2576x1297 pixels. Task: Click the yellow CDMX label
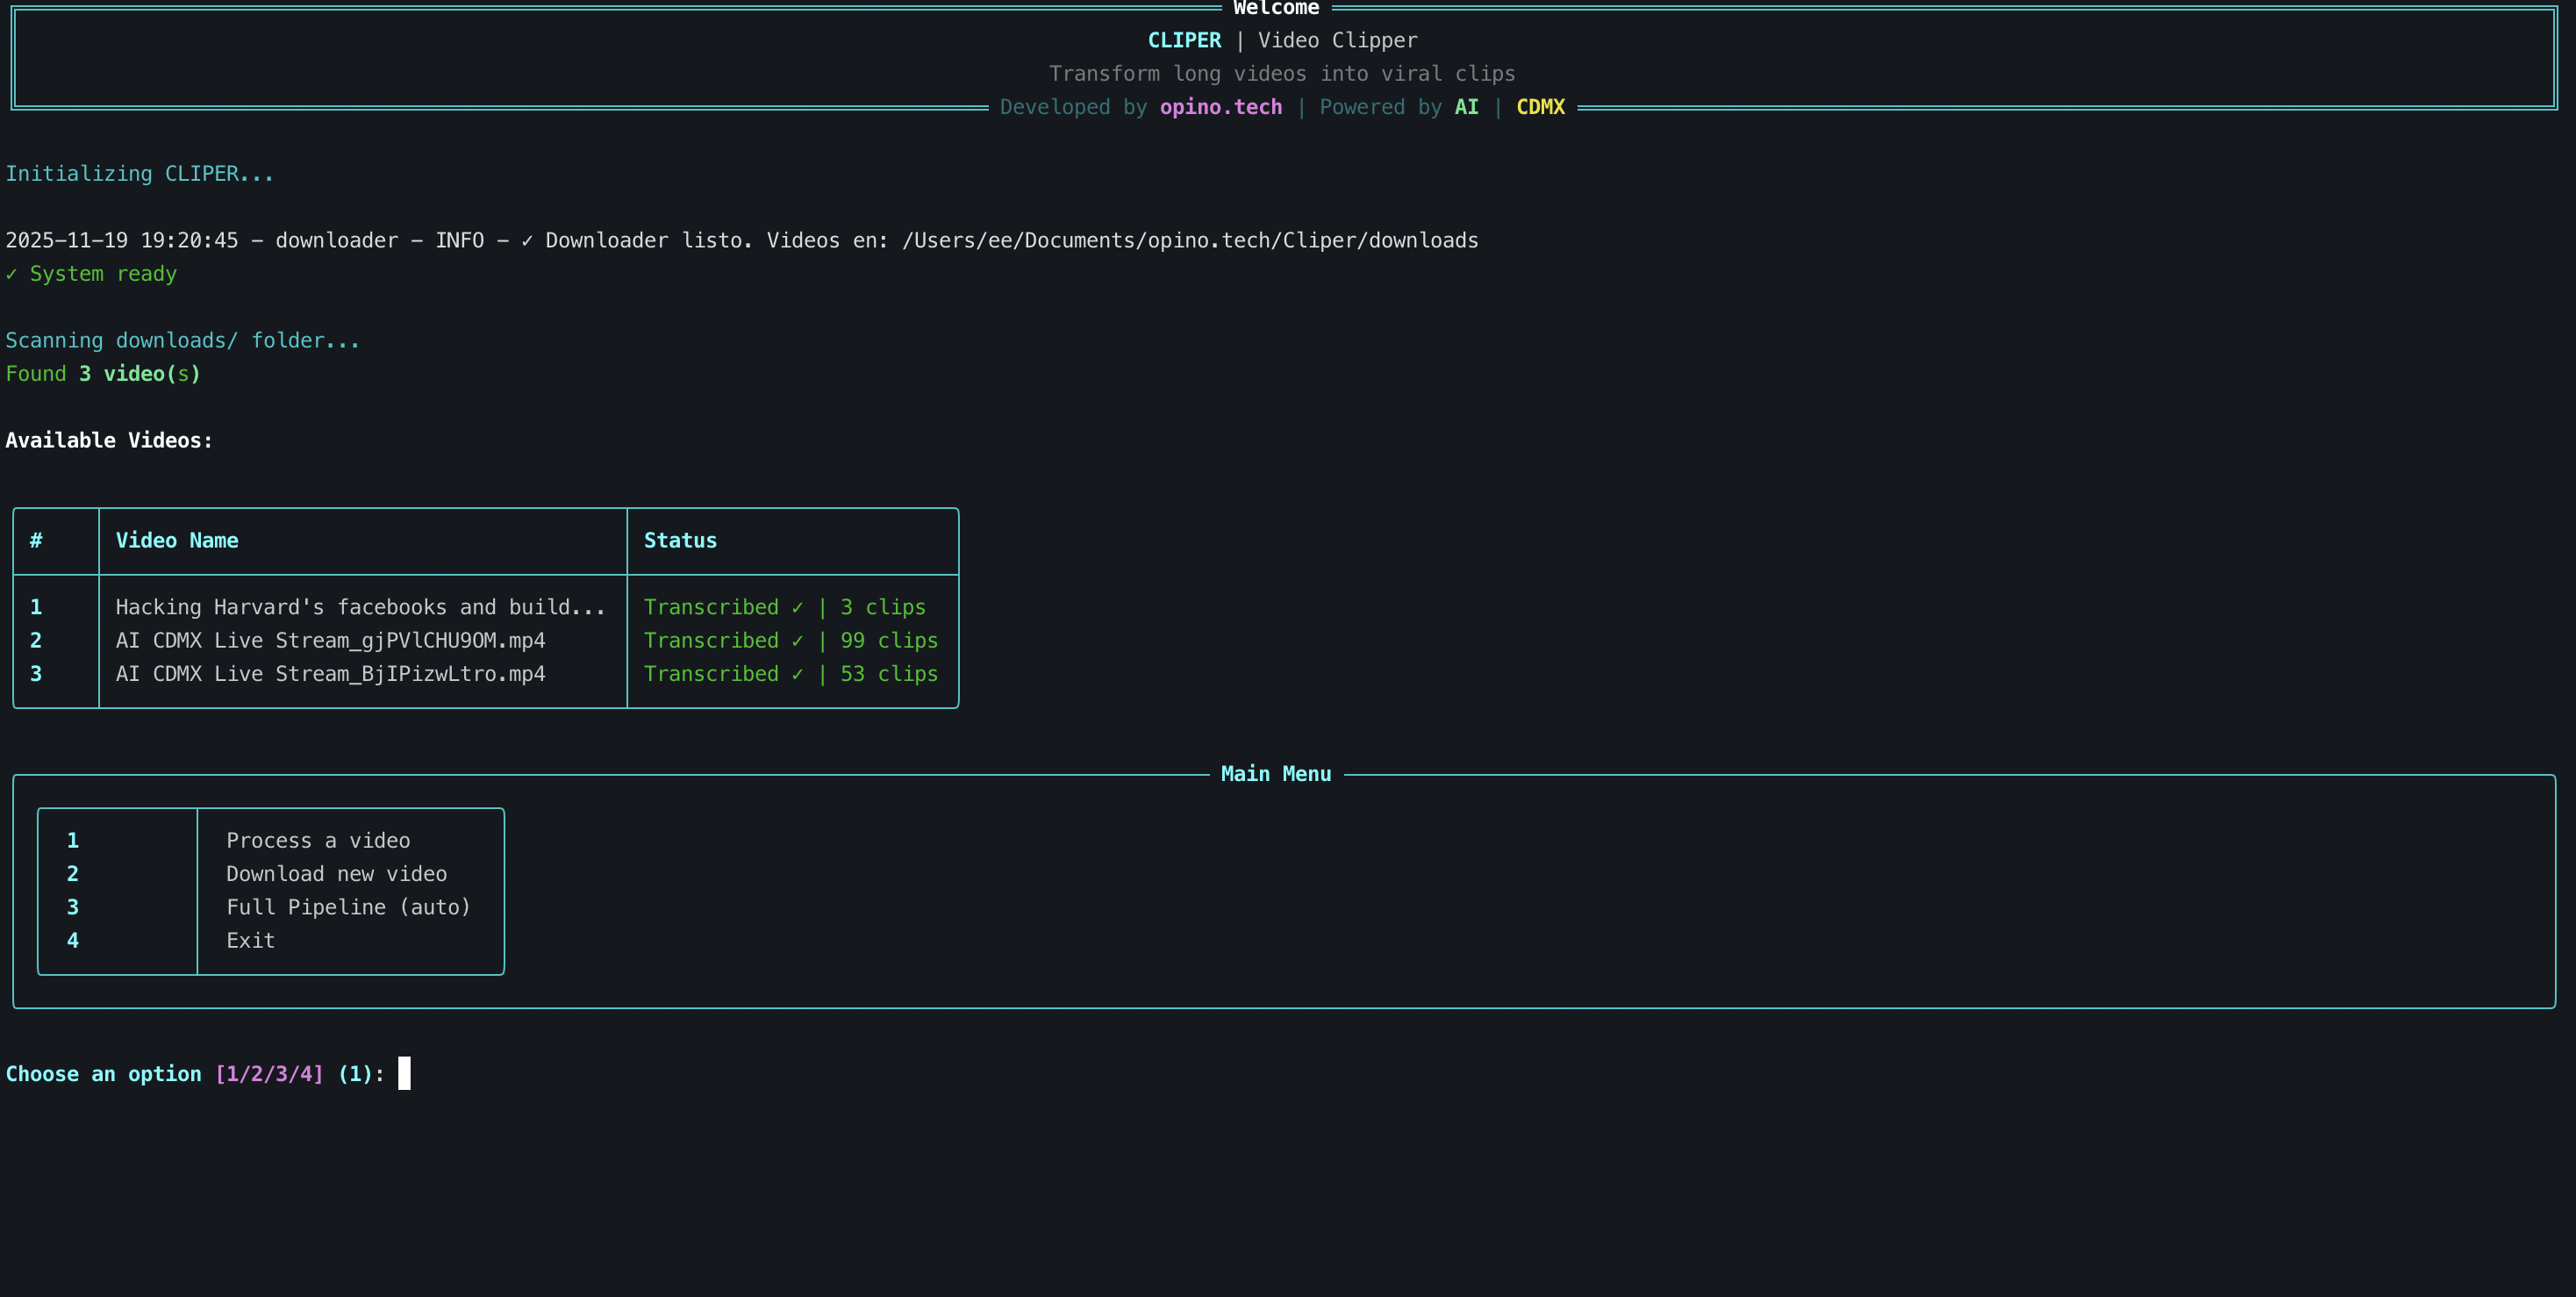point(1540,107)
